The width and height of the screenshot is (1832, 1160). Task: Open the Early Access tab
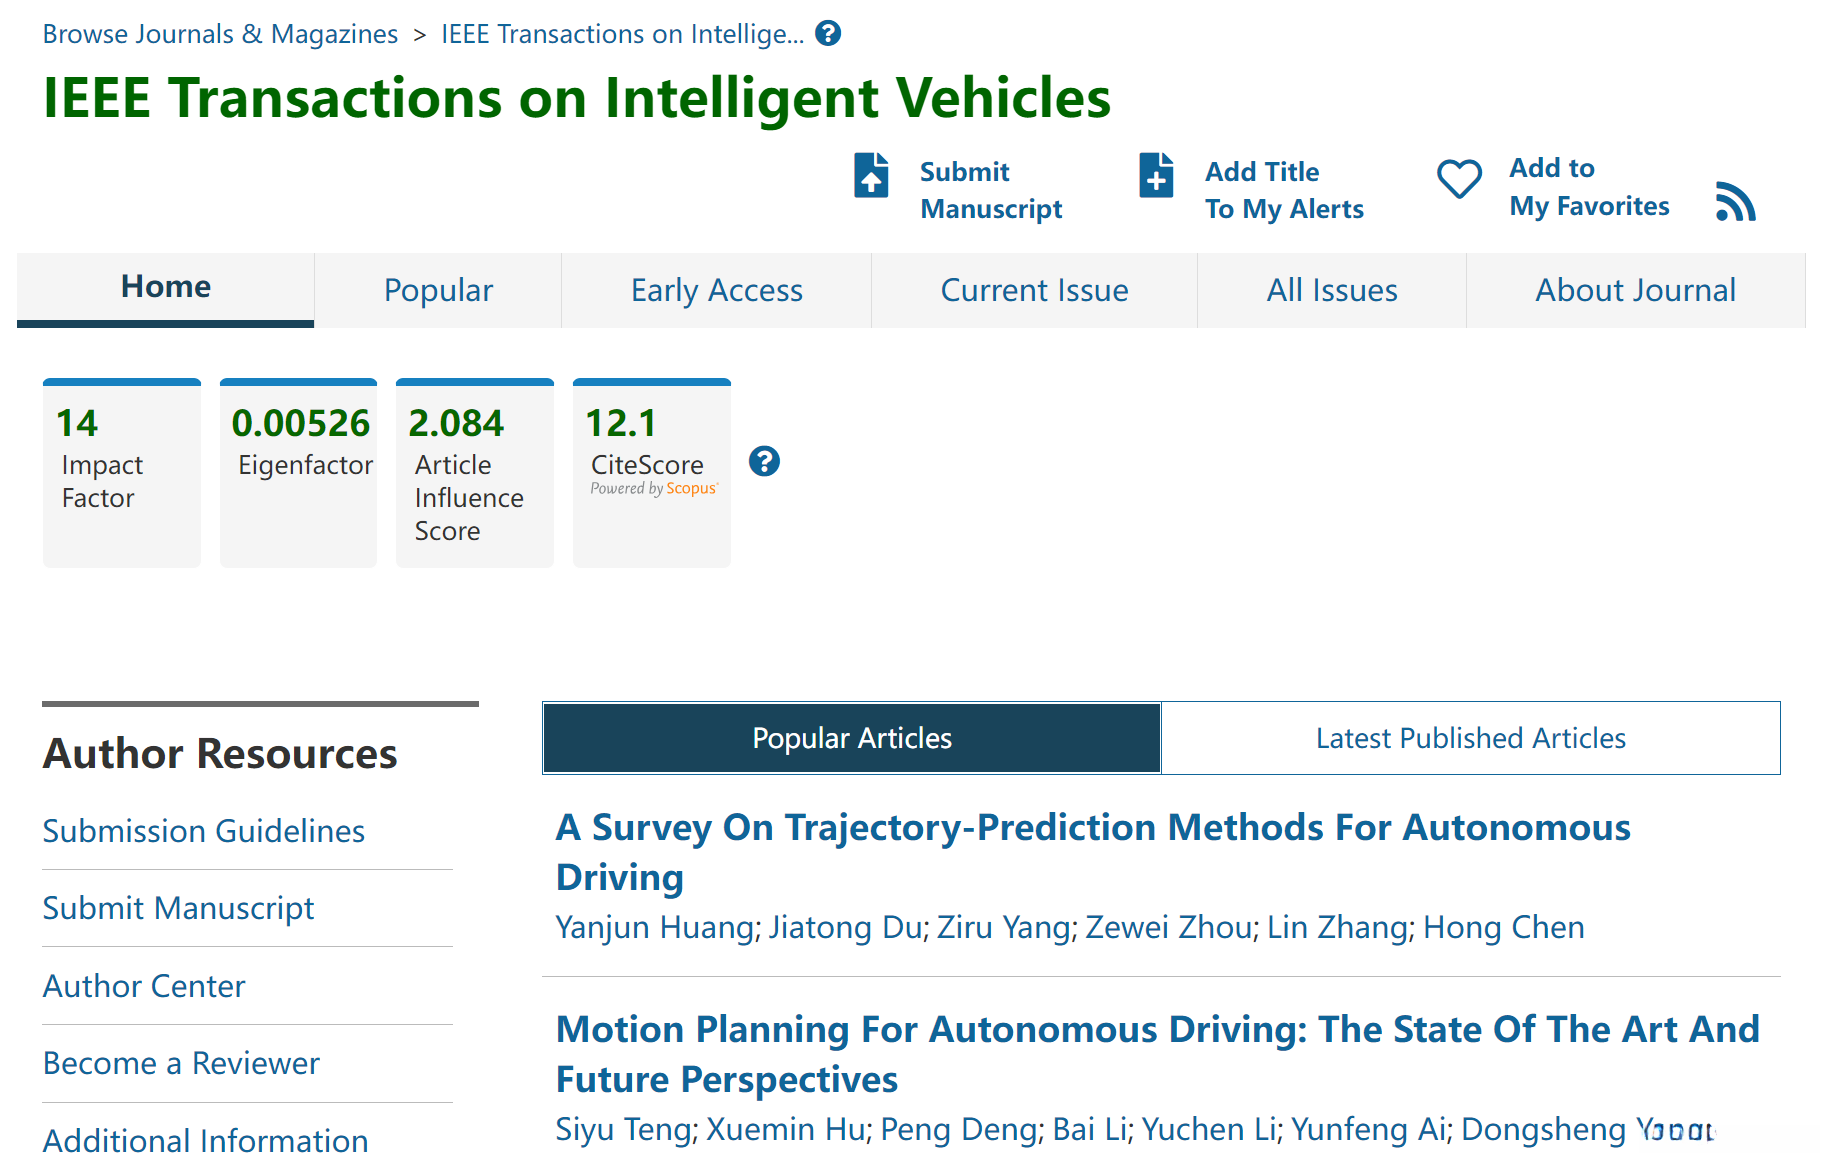tap(716, 290)
